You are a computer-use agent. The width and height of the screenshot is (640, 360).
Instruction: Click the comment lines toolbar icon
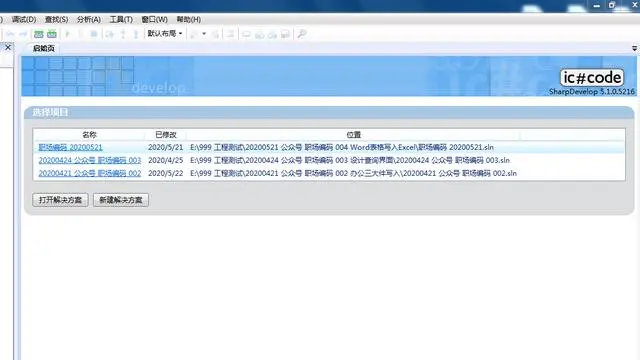pyautogui.click(x=231, y=34)
